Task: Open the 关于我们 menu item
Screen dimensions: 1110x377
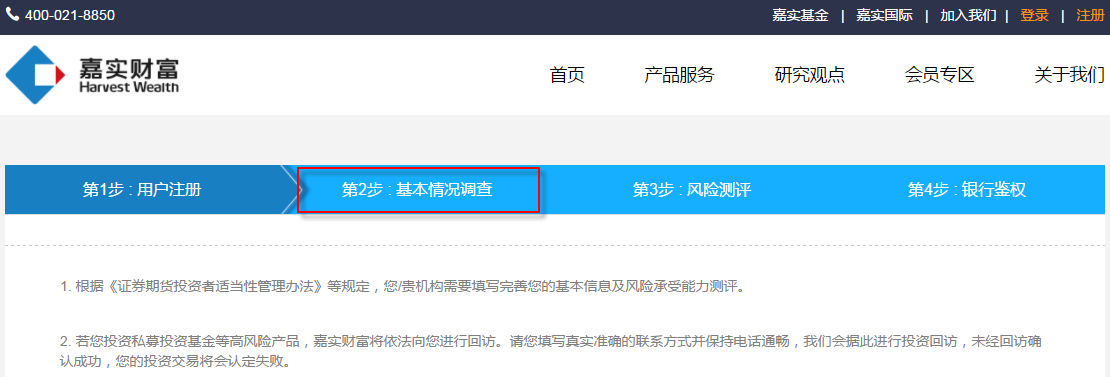Action: [1070, 75]
